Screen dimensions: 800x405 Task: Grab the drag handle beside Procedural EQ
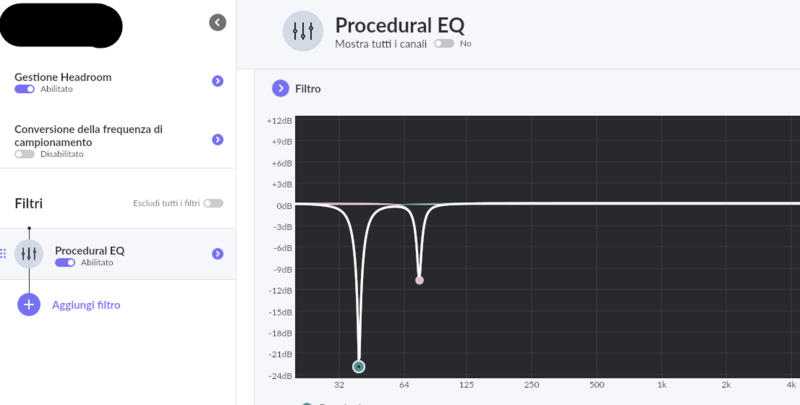click(3, 254)
